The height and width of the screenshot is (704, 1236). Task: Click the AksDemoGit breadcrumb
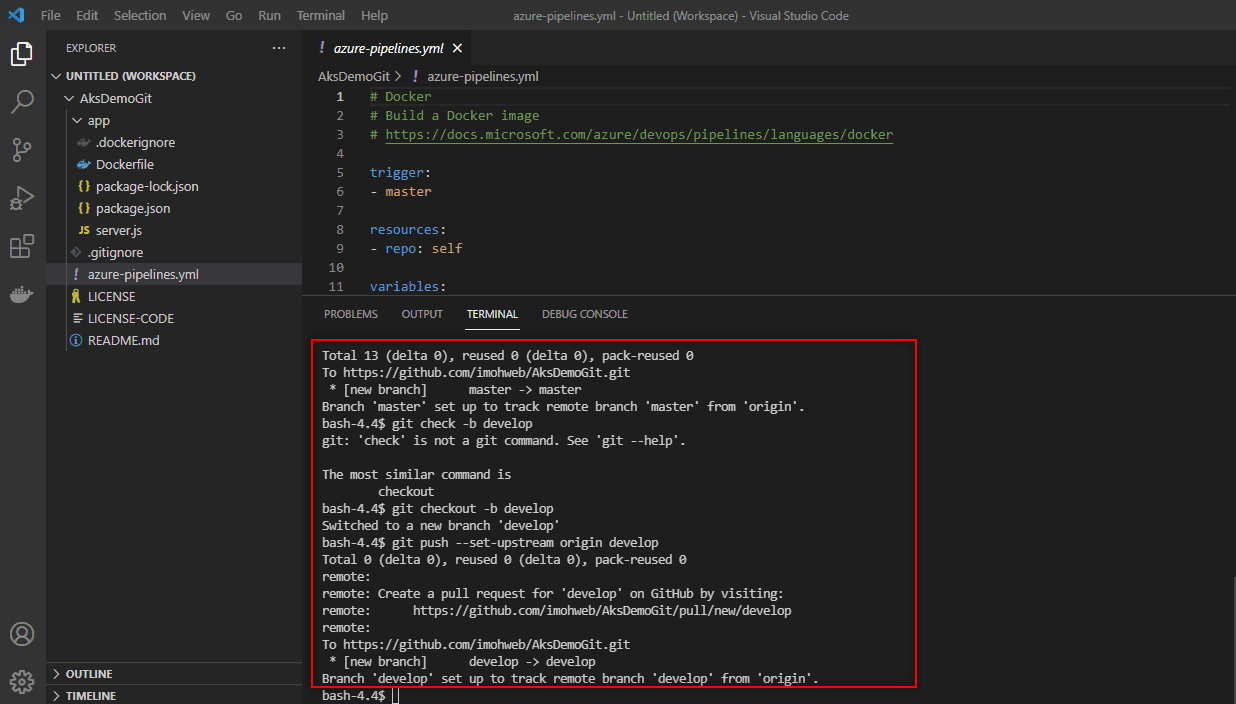tap(353, 76)
